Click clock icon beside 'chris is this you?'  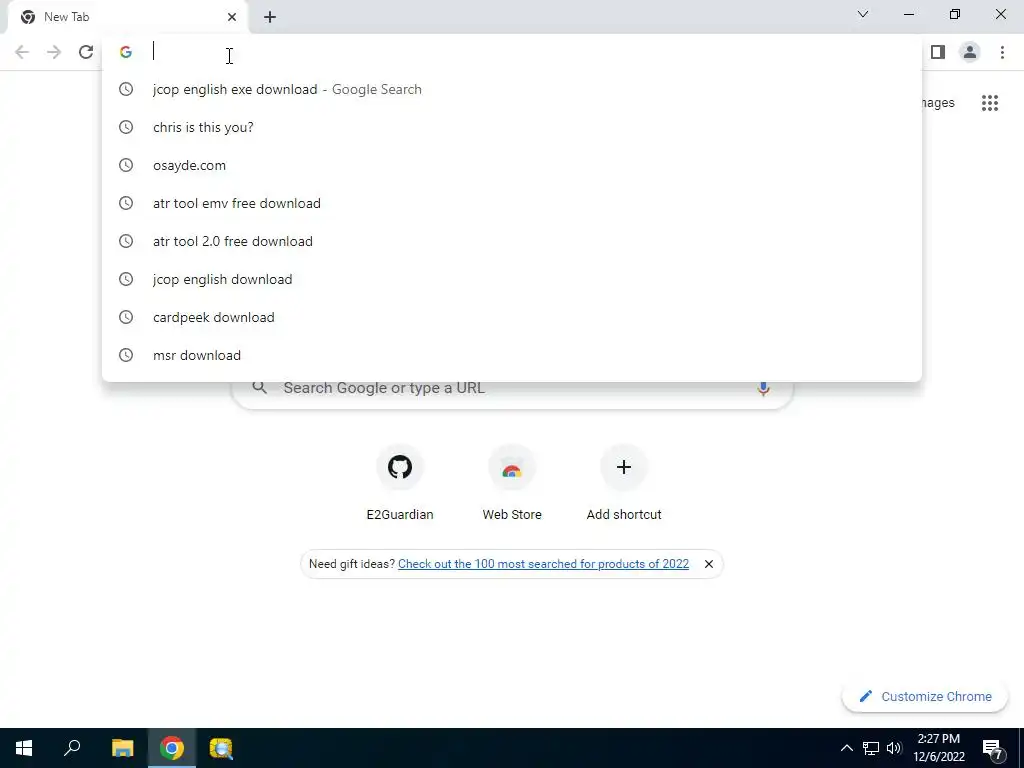[126, 127]
